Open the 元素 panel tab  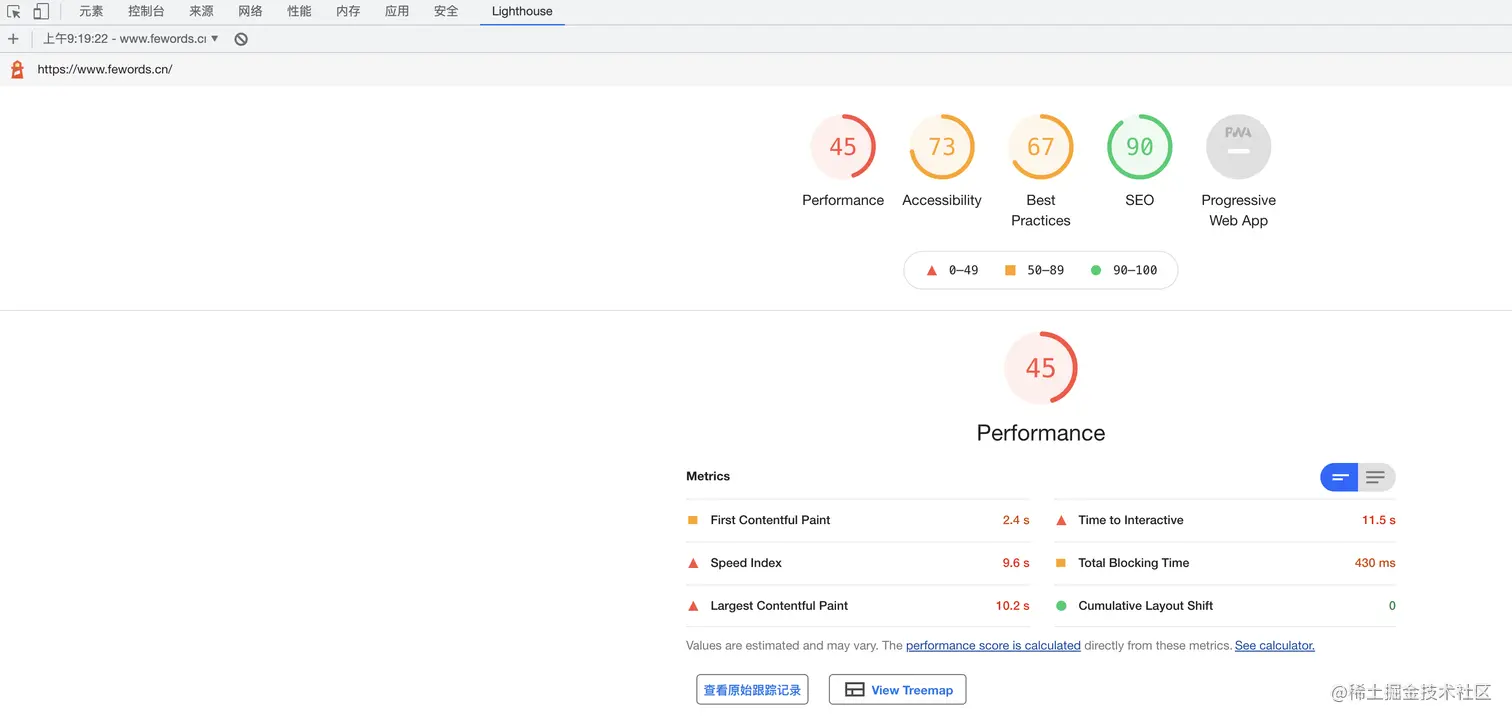tap(91, 11)
